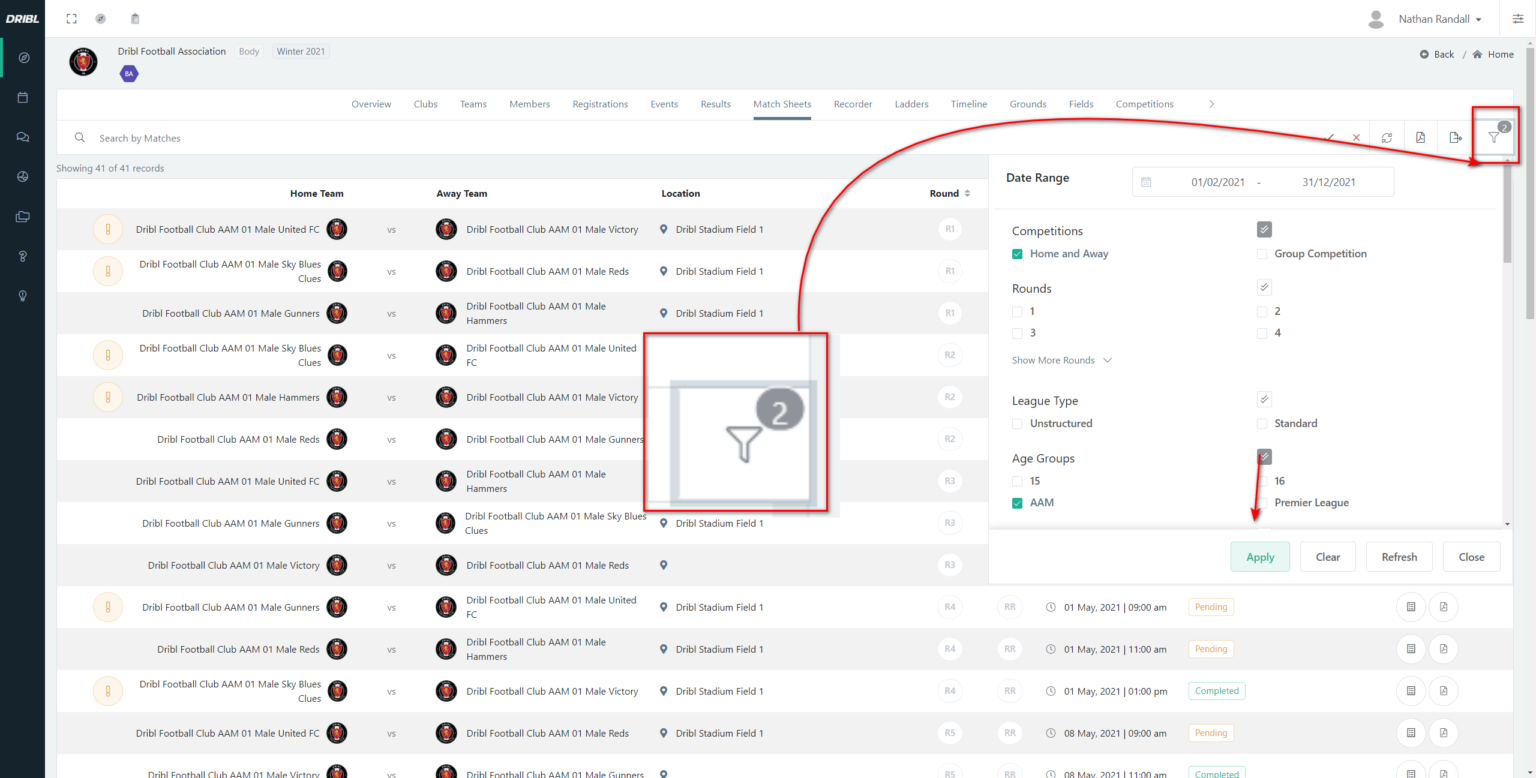Open the filter funnel icon in toolbar
Screen dimensions: 1536x778
[1493, 138]
